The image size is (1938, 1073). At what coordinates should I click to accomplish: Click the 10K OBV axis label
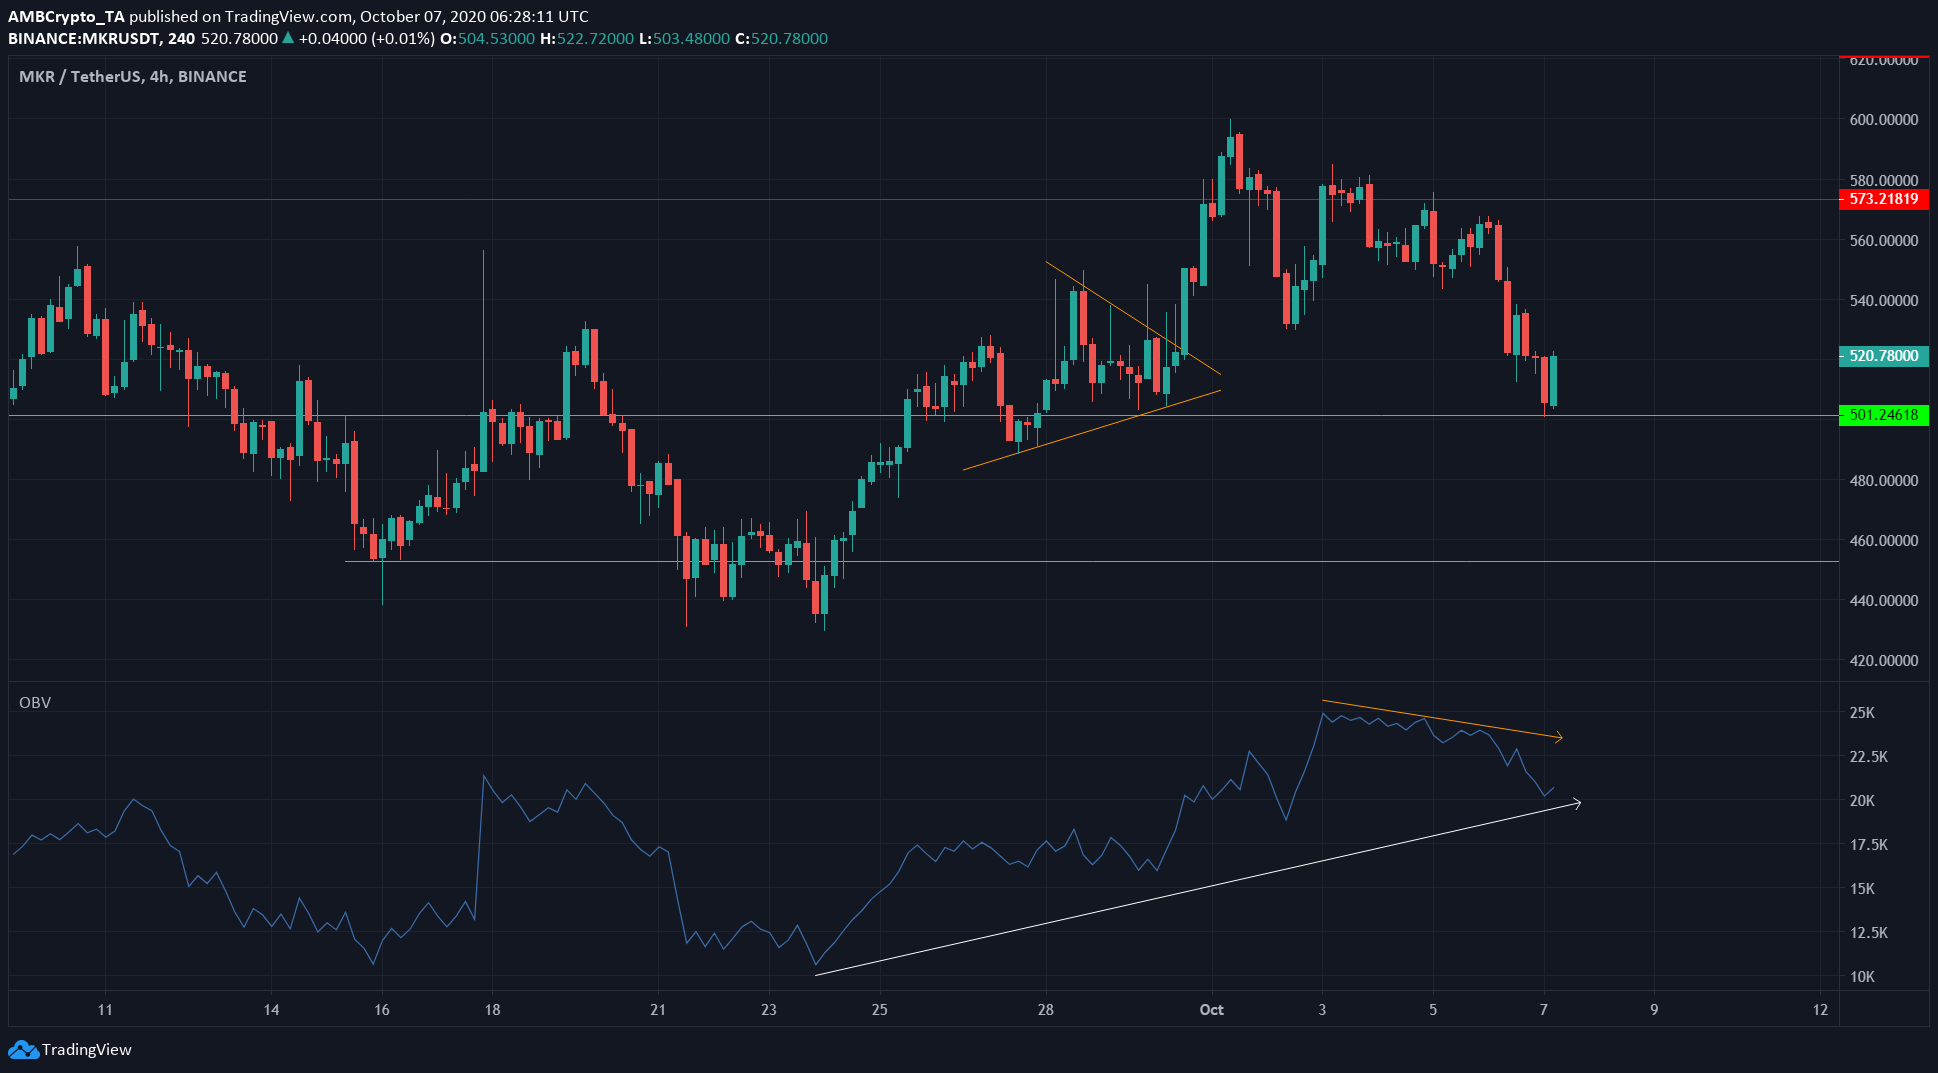pos(1862,977)
